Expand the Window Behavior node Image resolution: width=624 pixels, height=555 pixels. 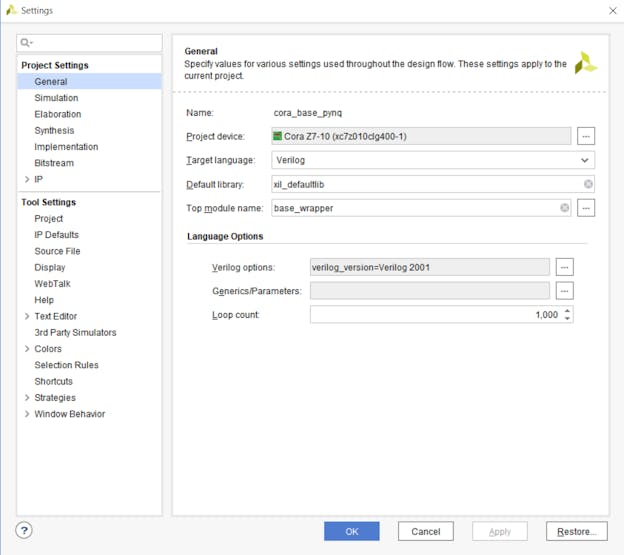[x=27, y=414]
